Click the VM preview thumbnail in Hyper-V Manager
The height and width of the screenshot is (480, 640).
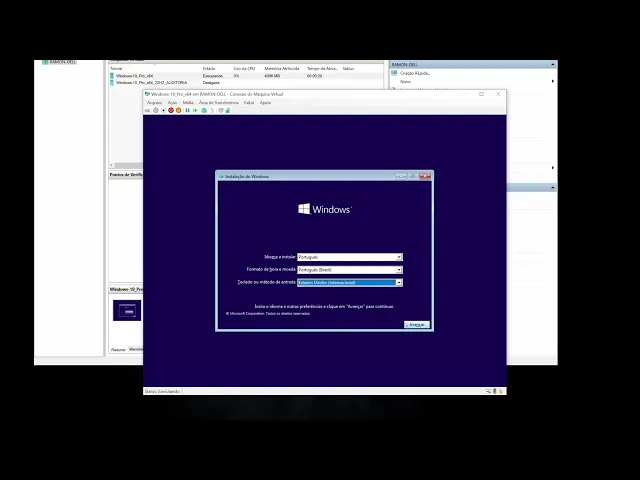127,310
